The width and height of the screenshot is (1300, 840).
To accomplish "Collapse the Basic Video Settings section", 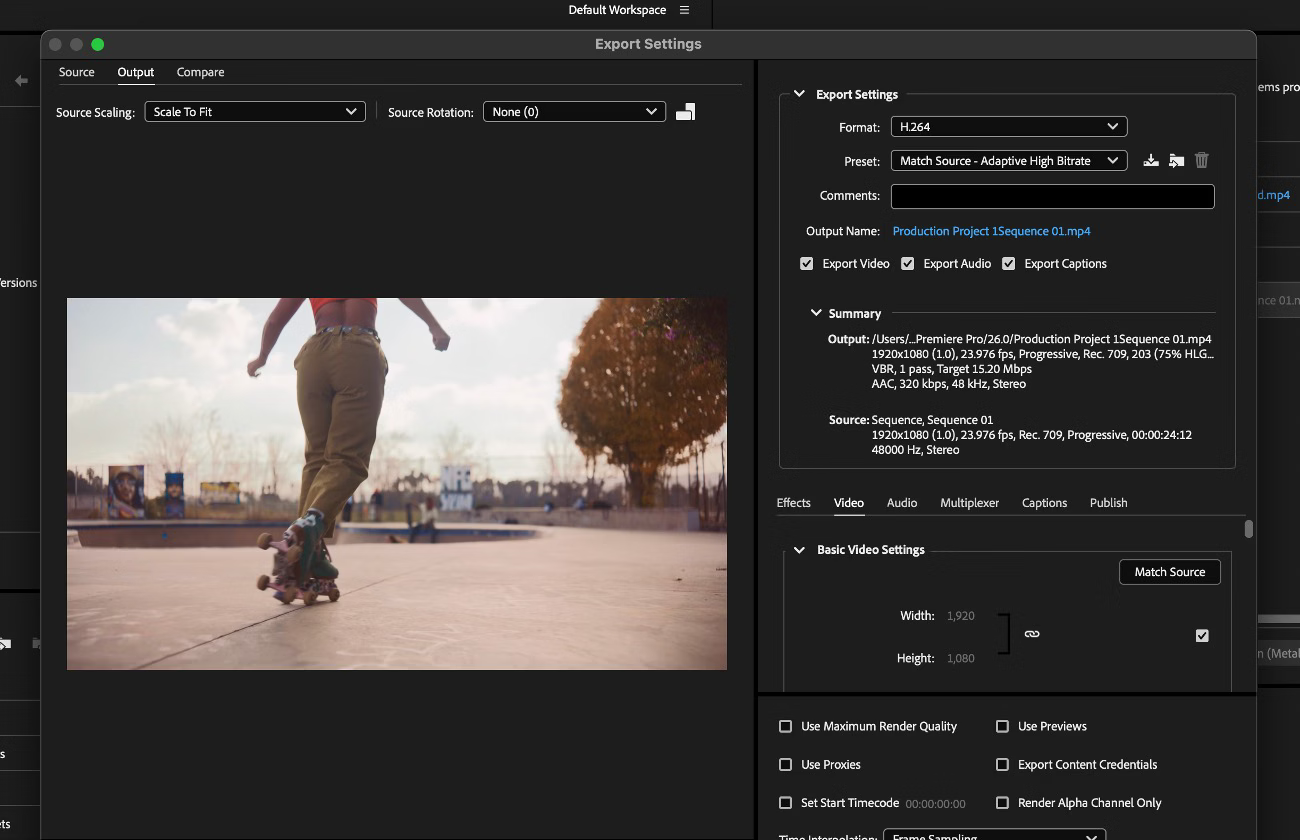I will 799,550.
